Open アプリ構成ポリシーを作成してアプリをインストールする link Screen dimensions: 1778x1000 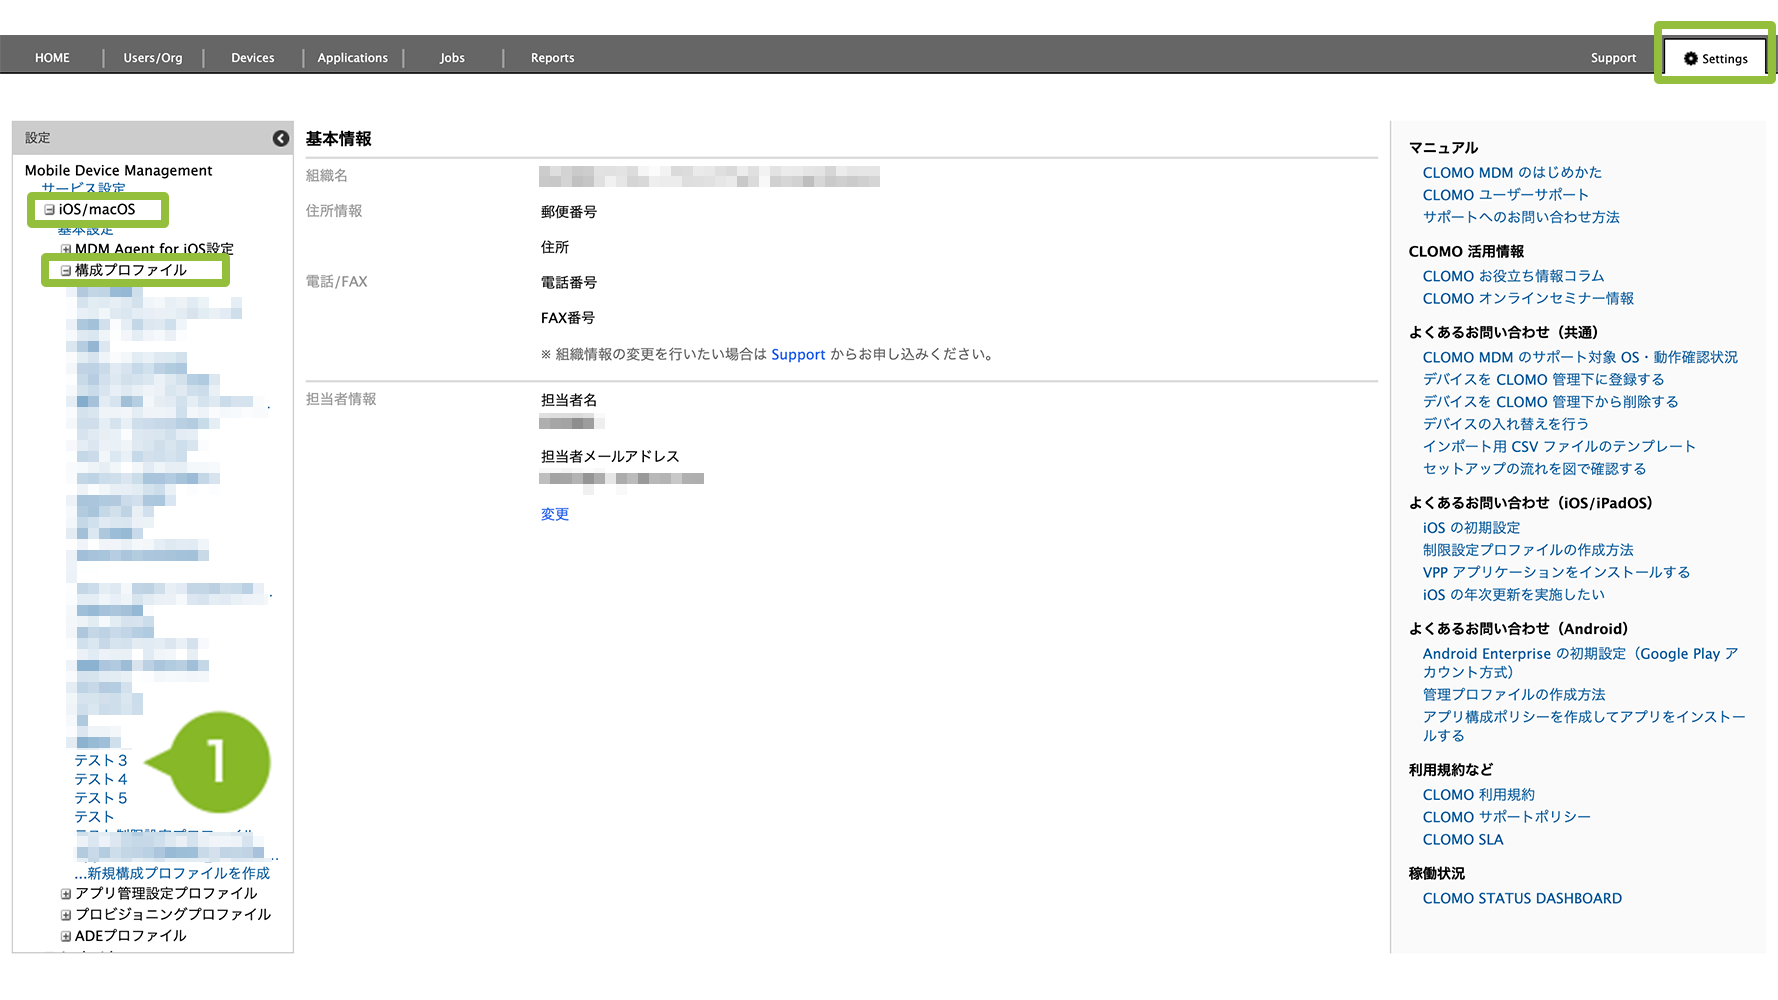tap(1584, 726)
